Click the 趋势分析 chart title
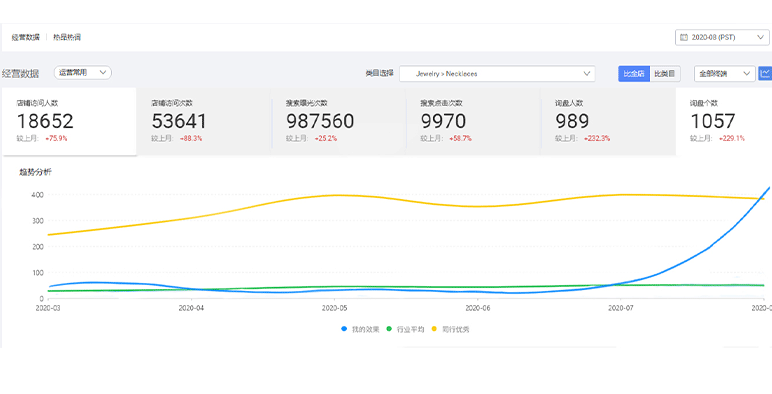 click(x=35, y=172)
